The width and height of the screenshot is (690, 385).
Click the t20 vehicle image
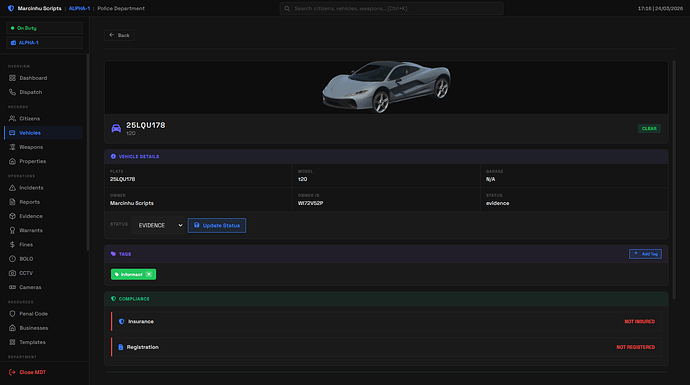point(386,86)
